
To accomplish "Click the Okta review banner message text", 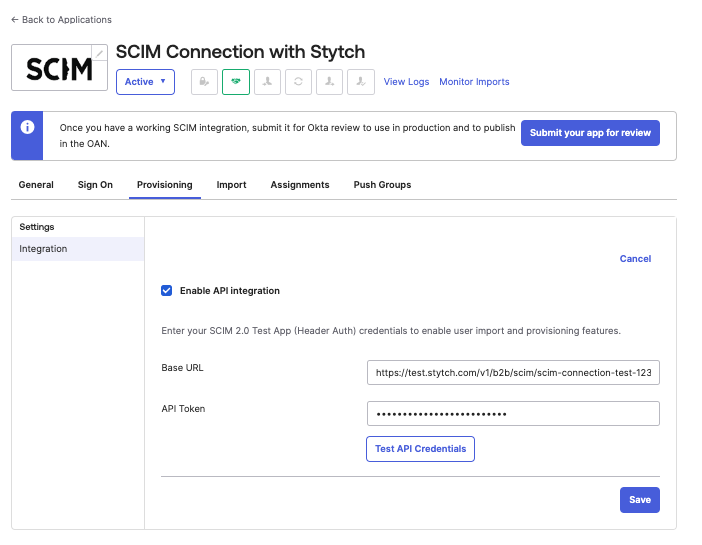I will pos(287,136).
